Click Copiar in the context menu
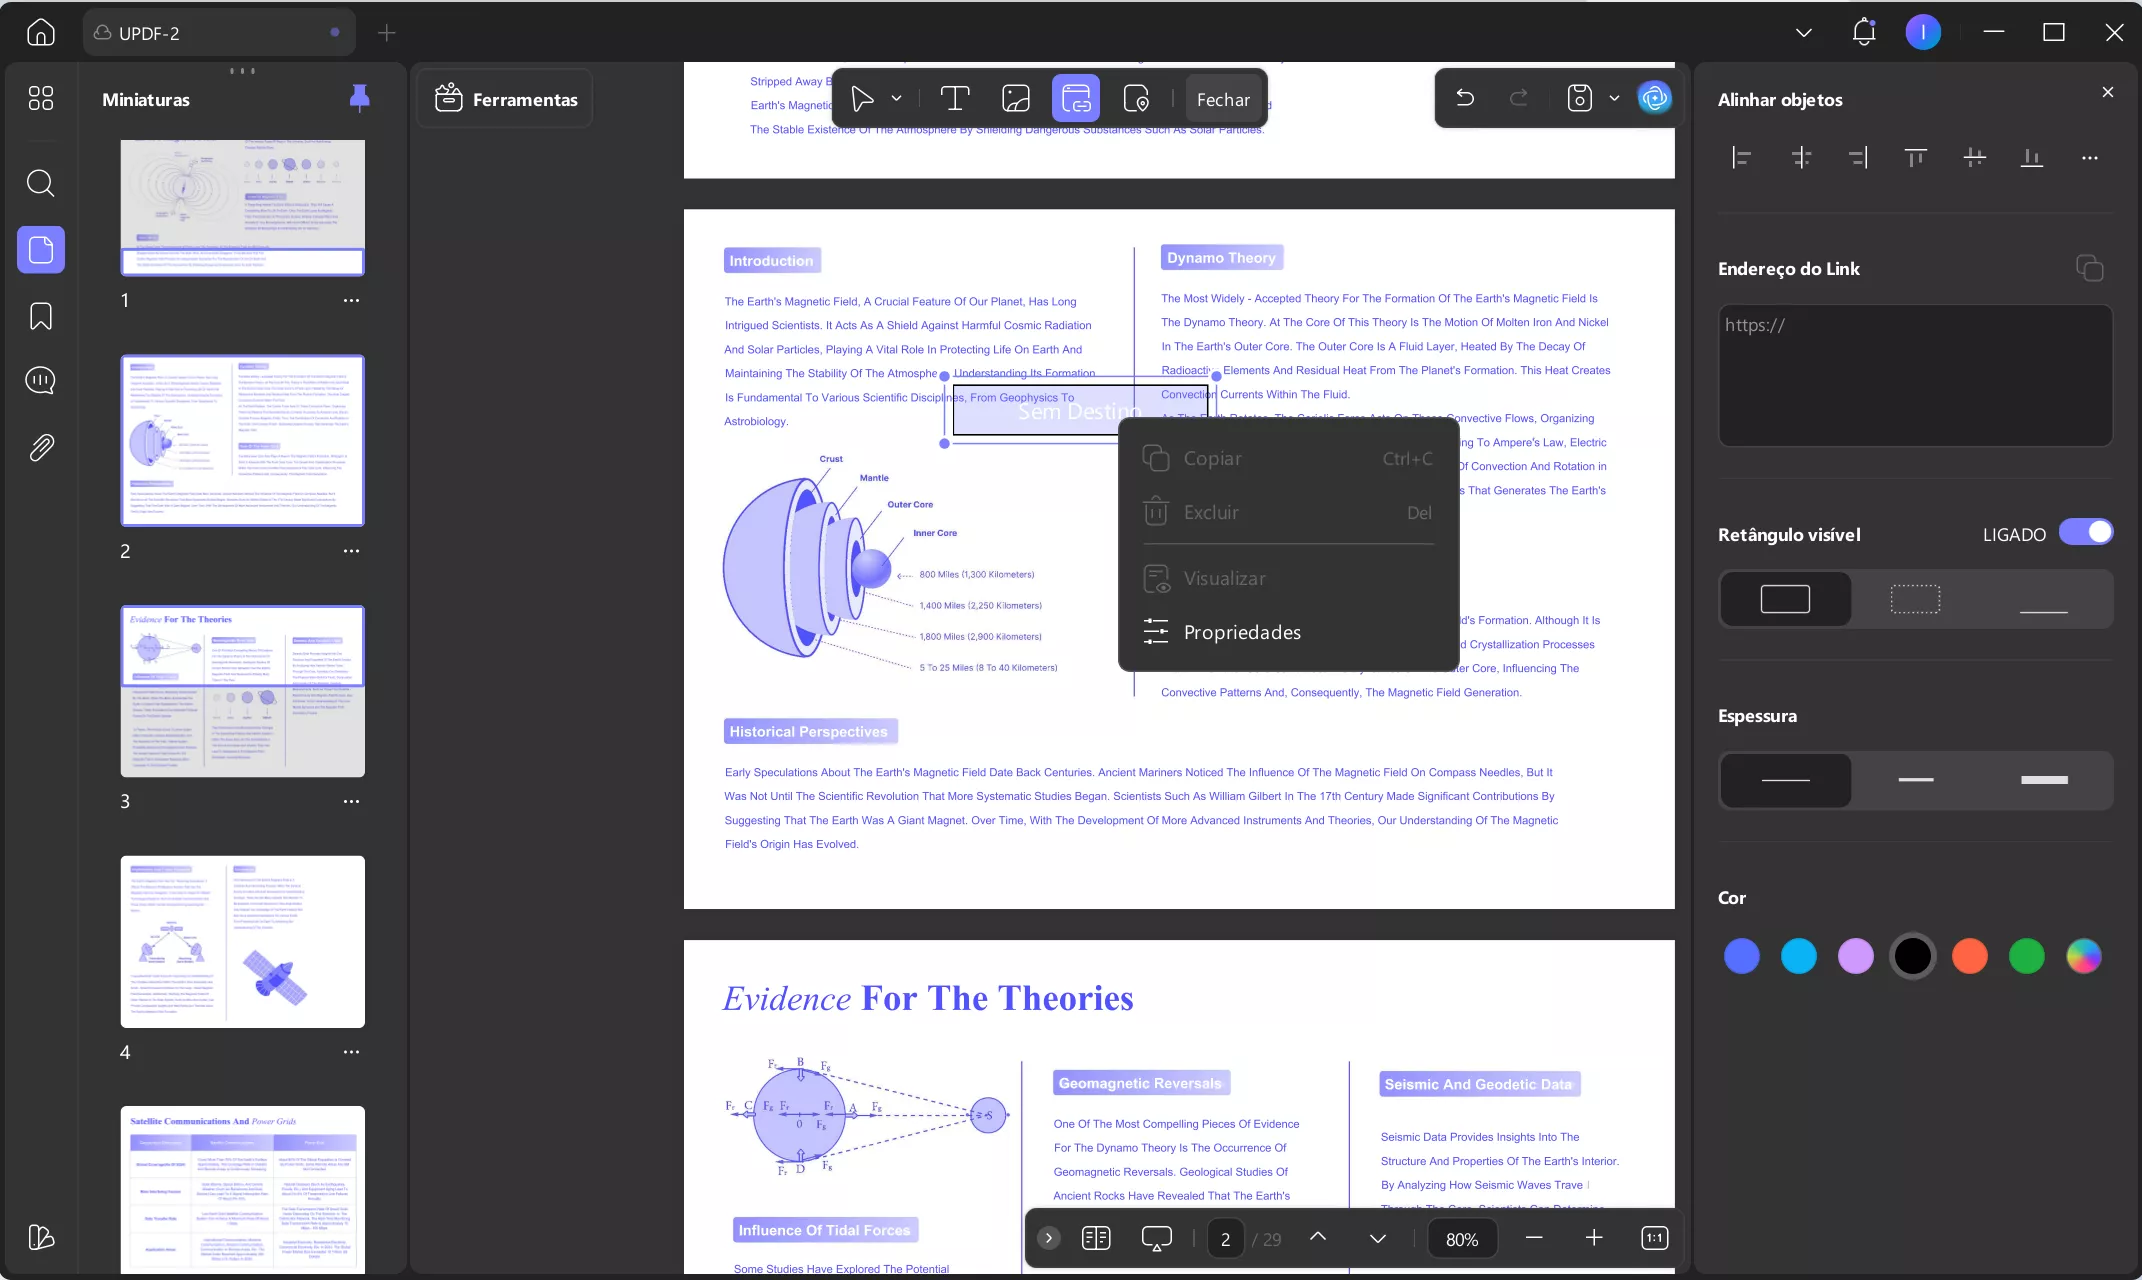 pos(1212,458)
